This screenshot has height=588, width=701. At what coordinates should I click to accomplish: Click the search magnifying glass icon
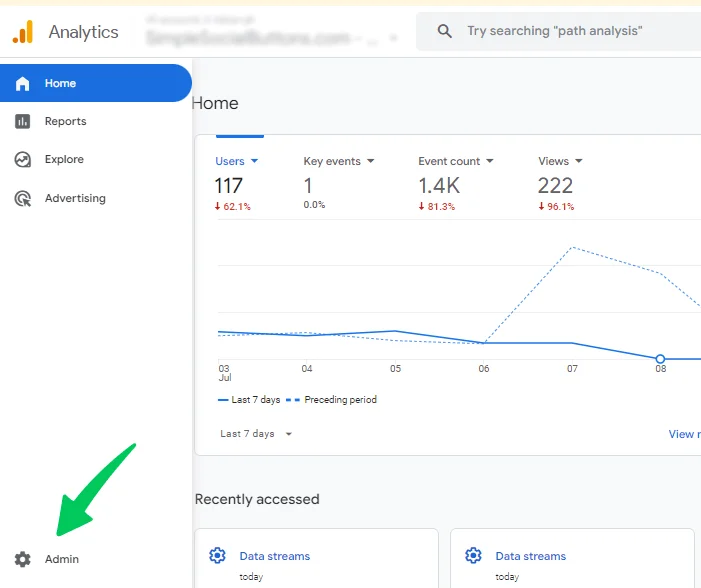click(445, 32)
